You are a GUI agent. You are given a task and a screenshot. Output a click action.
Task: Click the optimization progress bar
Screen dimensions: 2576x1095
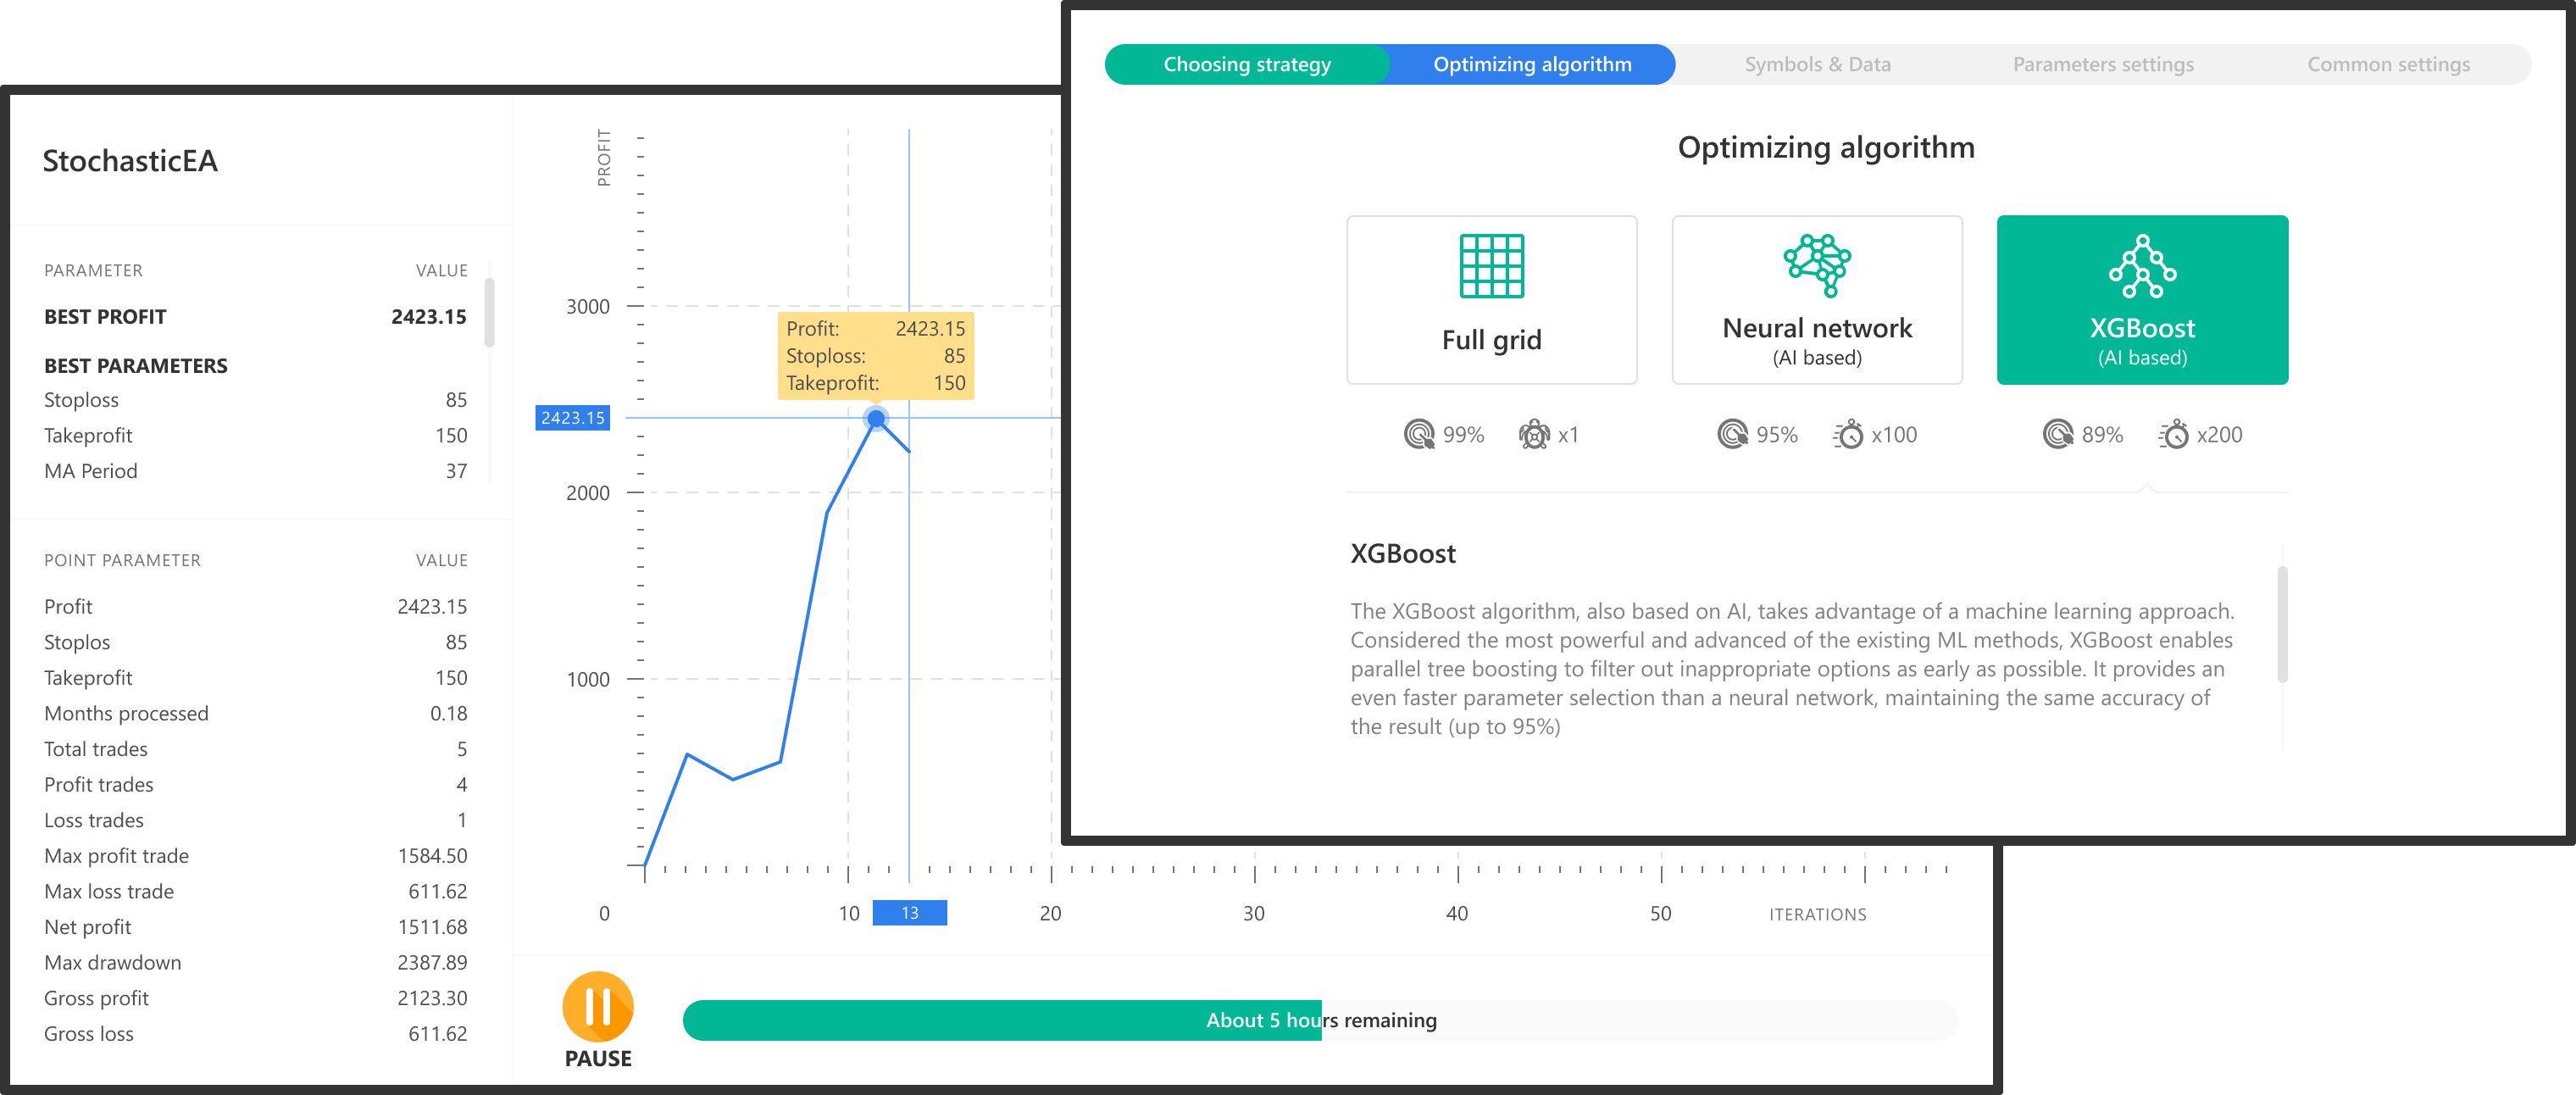(1320, 1020)
